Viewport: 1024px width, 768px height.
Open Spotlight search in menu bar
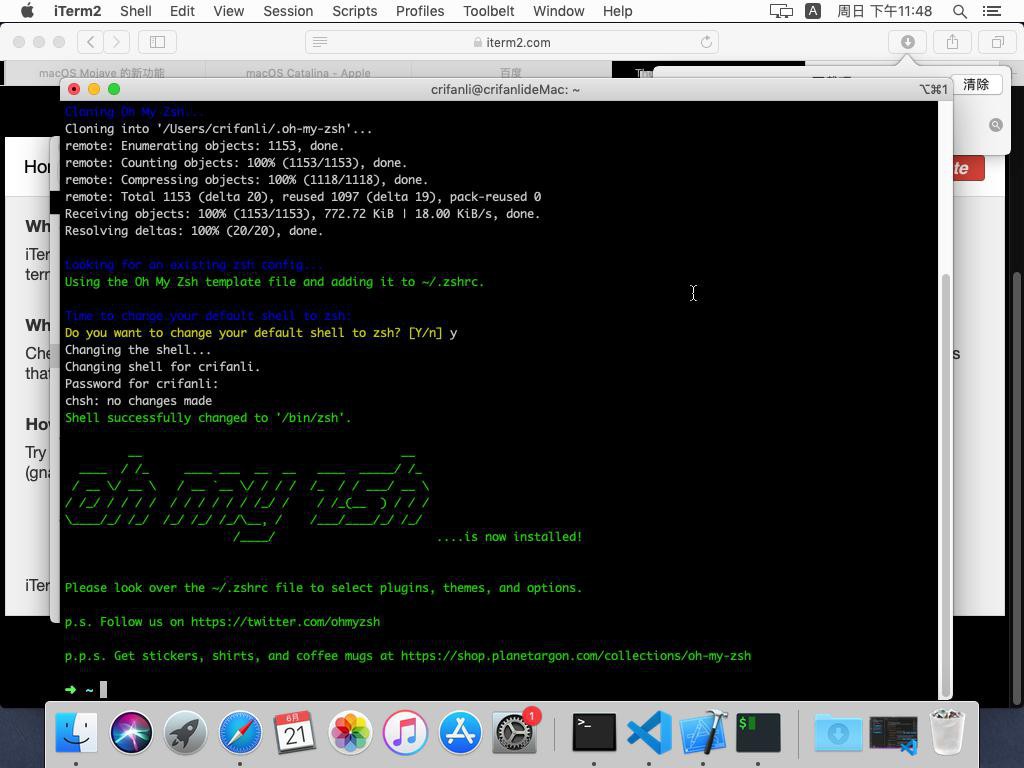959,11
